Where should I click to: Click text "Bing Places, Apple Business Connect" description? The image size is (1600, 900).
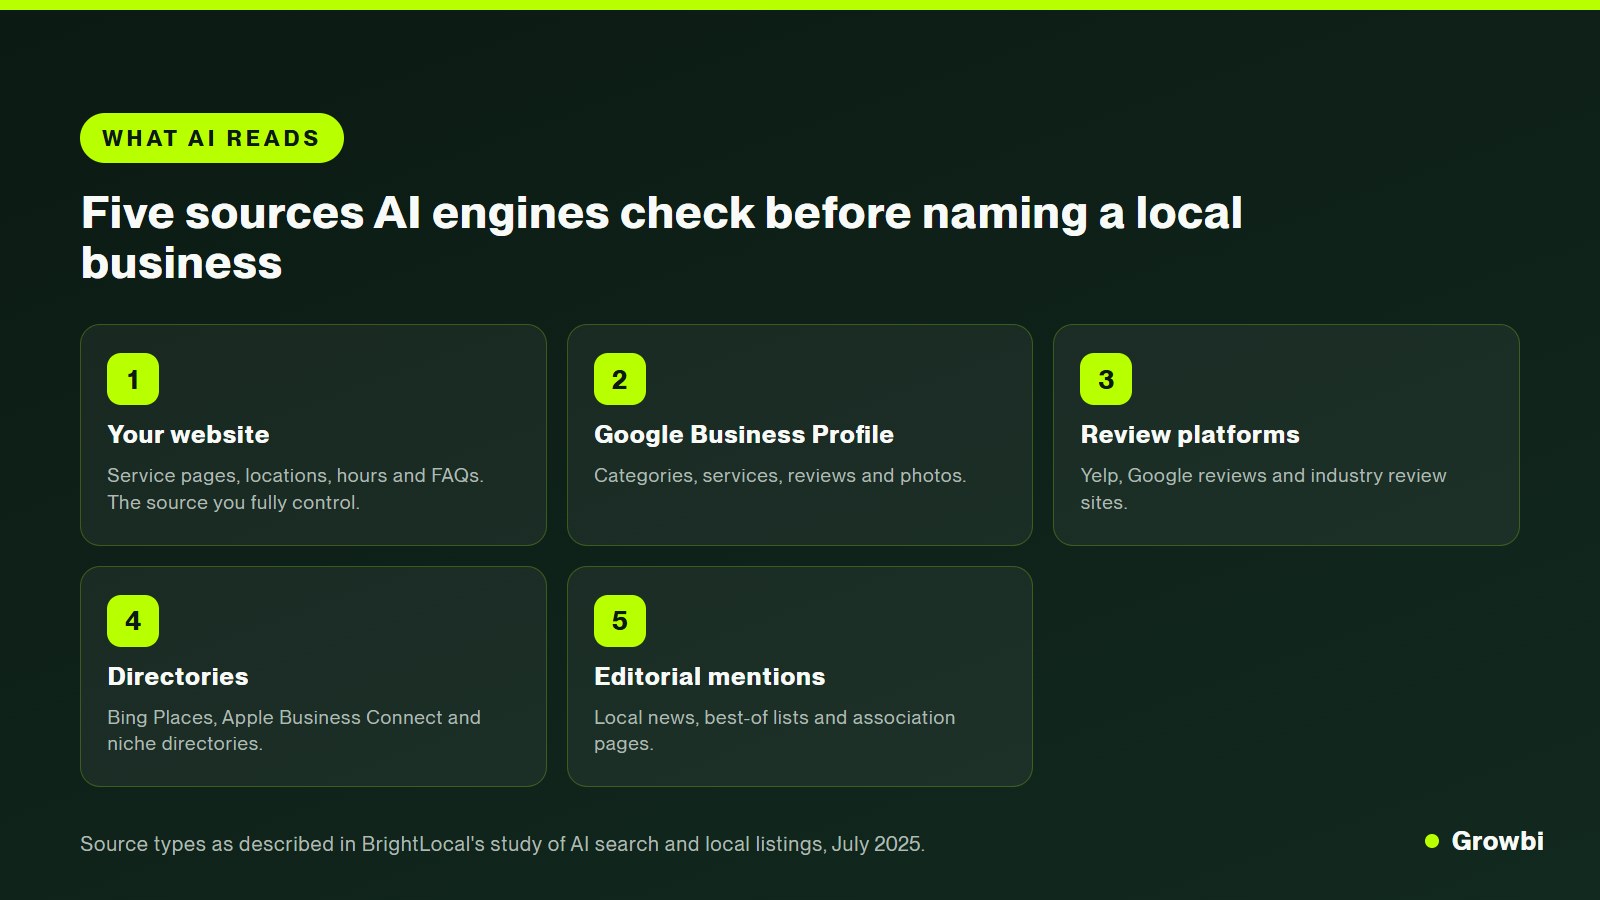point(294,730)
